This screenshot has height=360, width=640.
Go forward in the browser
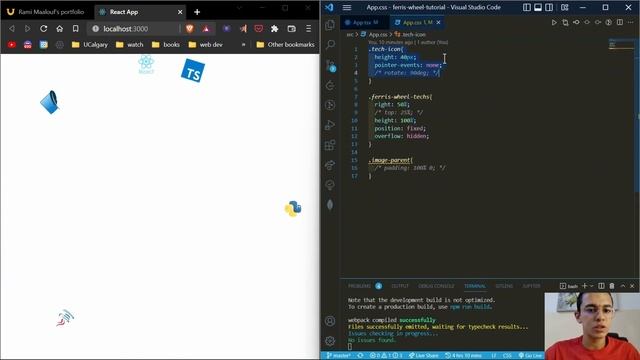[x=27, y=29]
